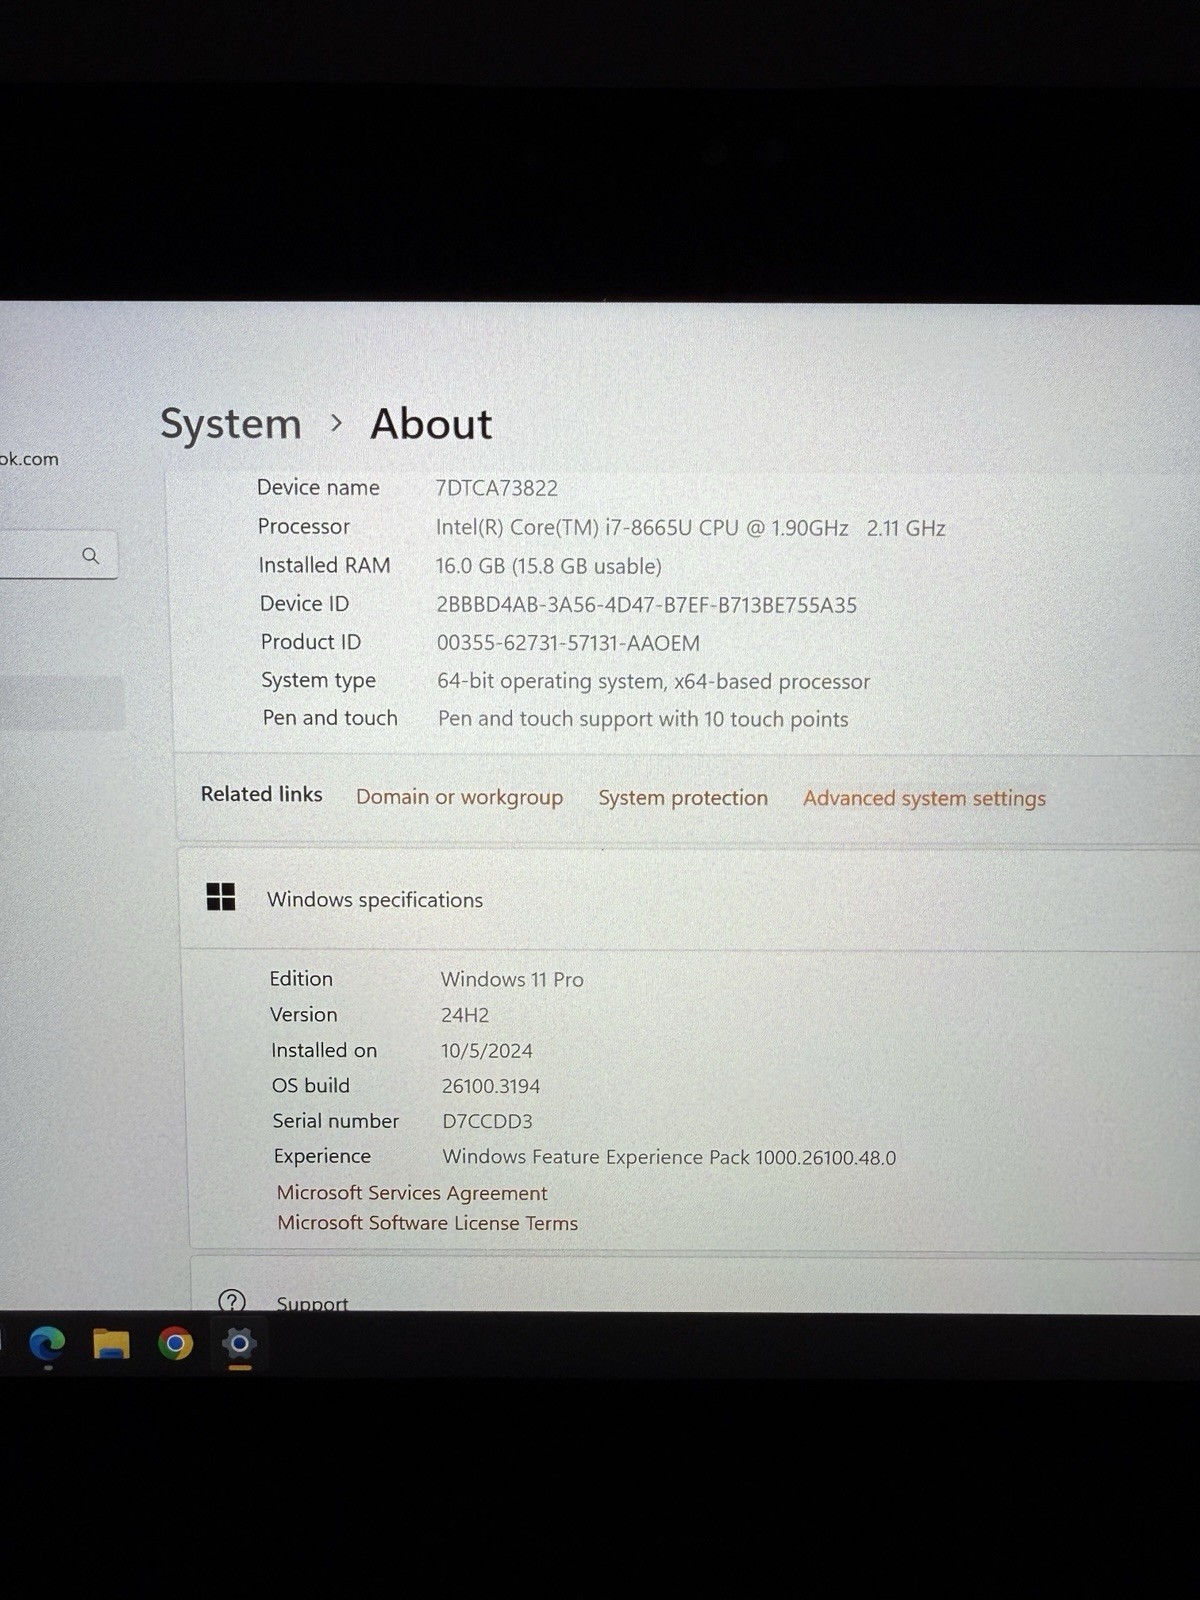Click the Installed RAM label
The image size is (1200, 1600).
click(324, 565)
